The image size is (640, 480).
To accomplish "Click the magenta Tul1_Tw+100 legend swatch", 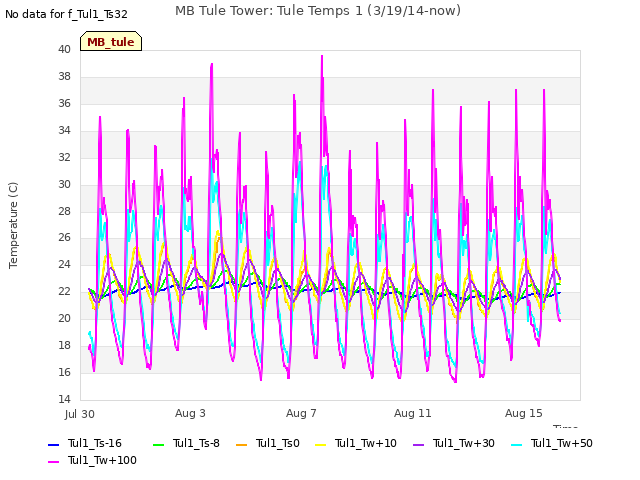I will [54, 462].
